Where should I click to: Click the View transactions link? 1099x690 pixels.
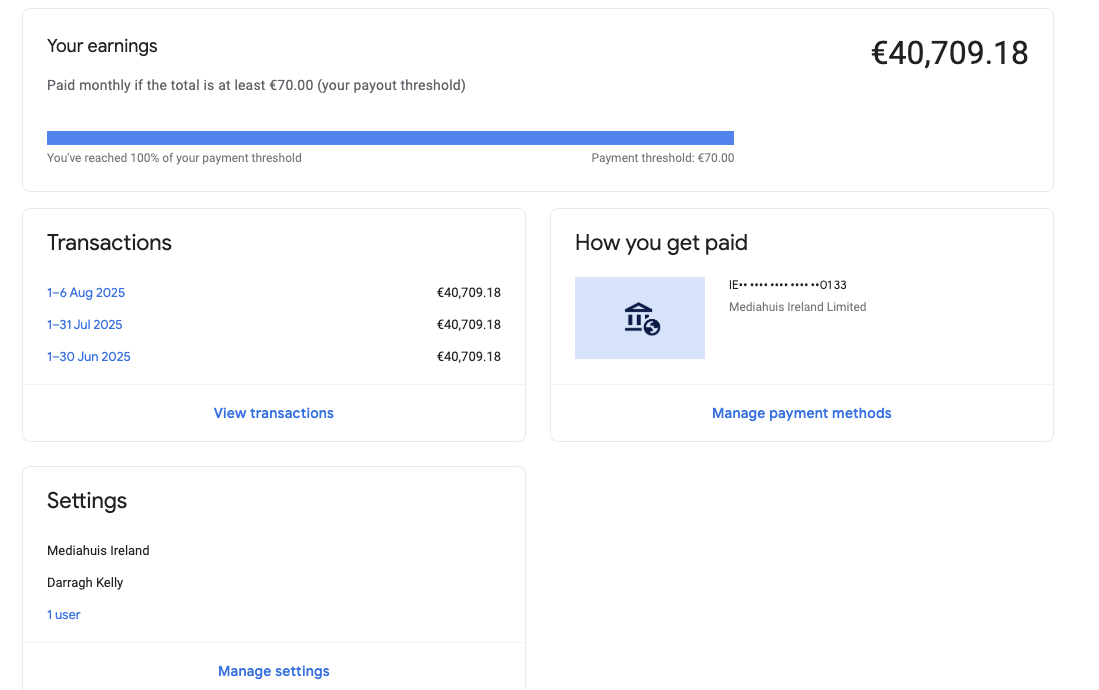click(273, 413)
